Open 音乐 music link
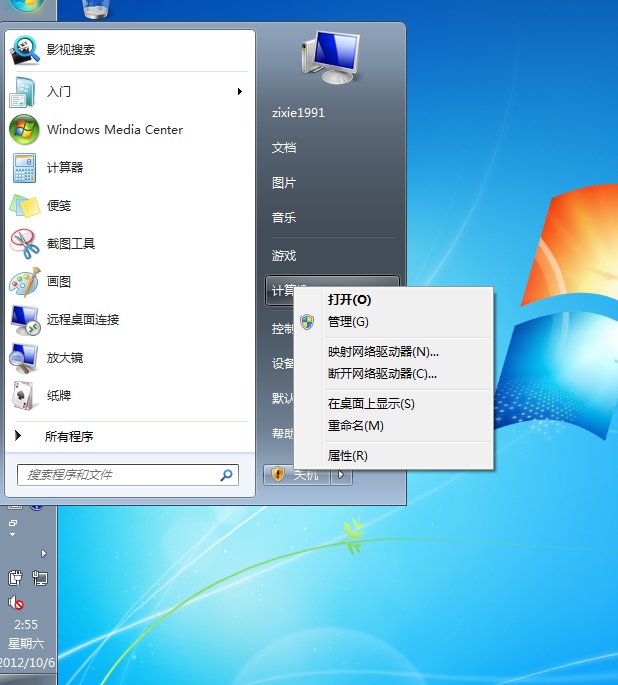This screenshot has height=685, width=618. [284, 218]
